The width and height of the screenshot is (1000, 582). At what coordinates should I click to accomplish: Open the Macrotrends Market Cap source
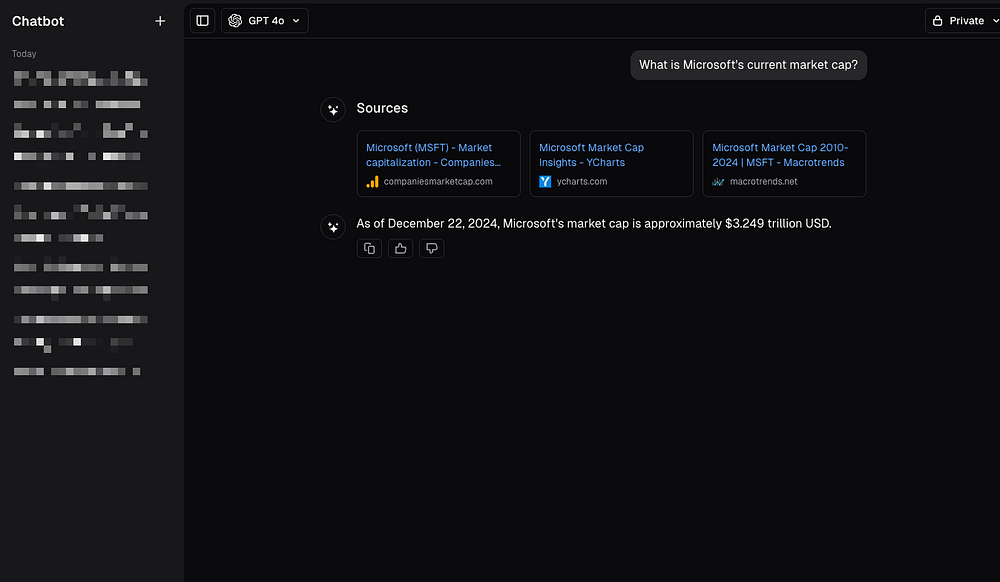click(784, 163)
